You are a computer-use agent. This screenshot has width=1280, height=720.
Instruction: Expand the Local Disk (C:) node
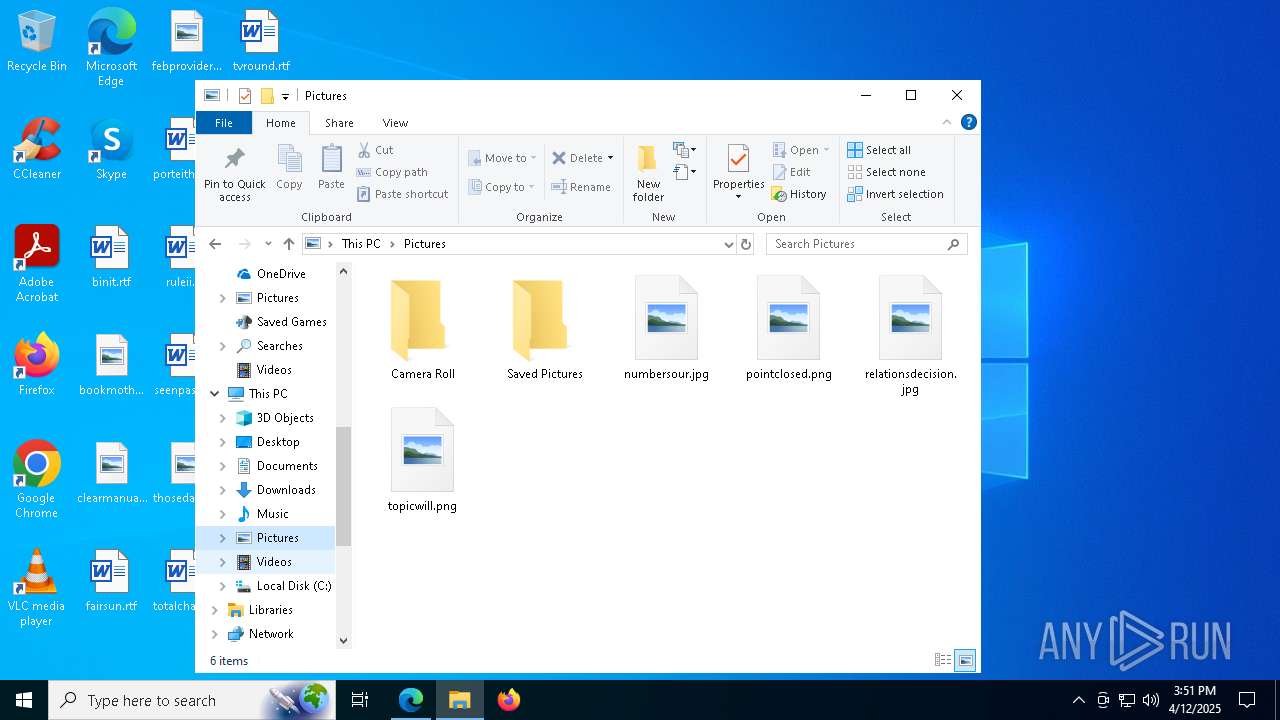tap(222, 586)
